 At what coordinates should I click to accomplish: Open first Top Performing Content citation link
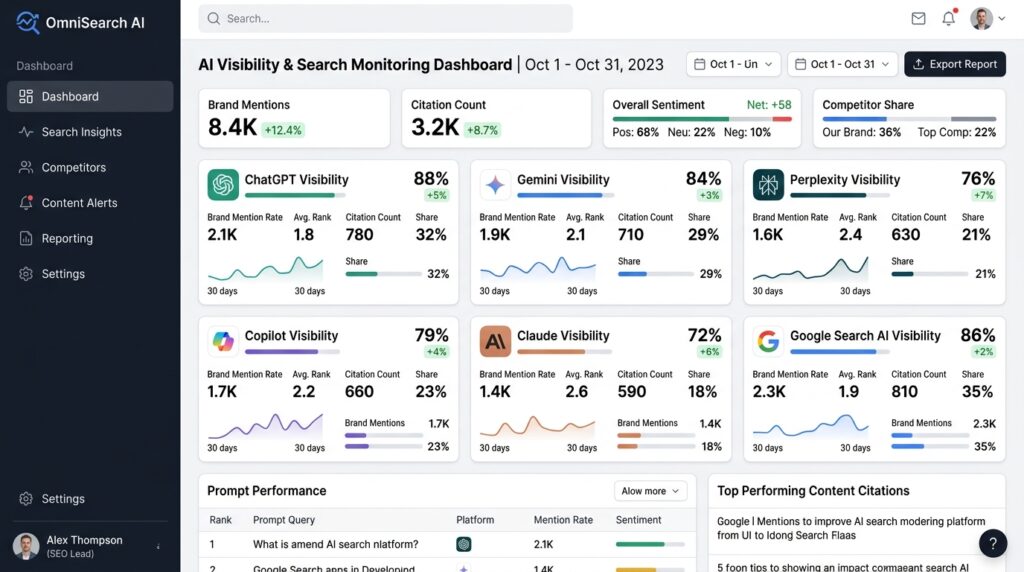851,528
